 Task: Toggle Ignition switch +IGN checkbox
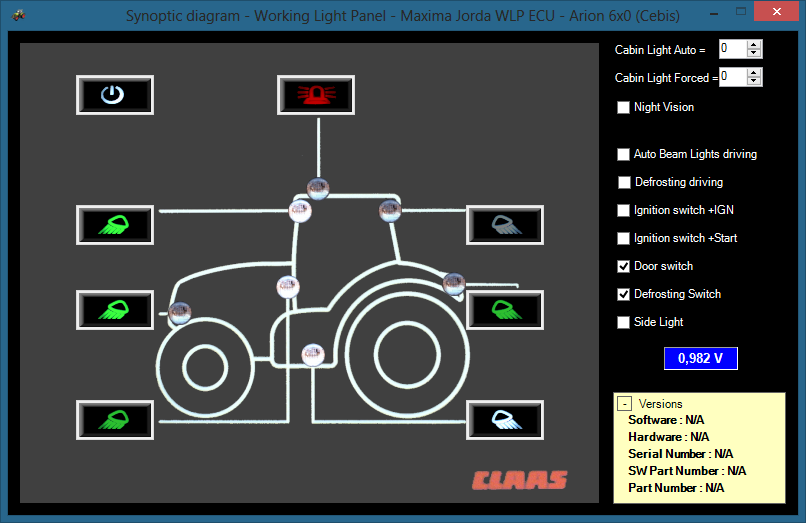point(623,210)
